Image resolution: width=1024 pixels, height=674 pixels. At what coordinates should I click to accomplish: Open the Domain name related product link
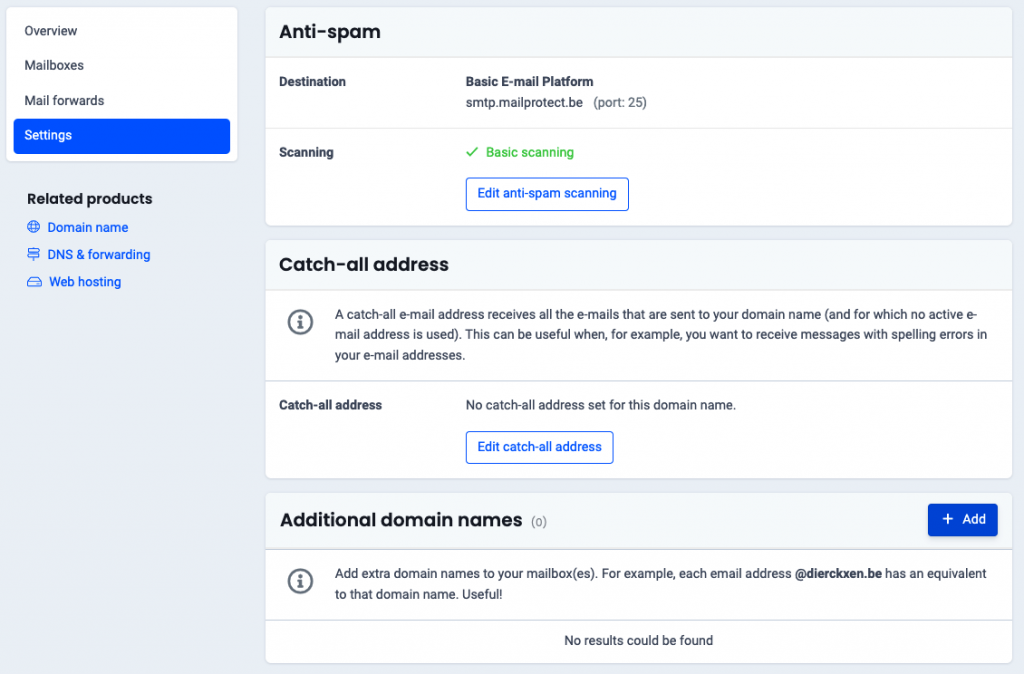pyautogui.click(x=88, y=227)
